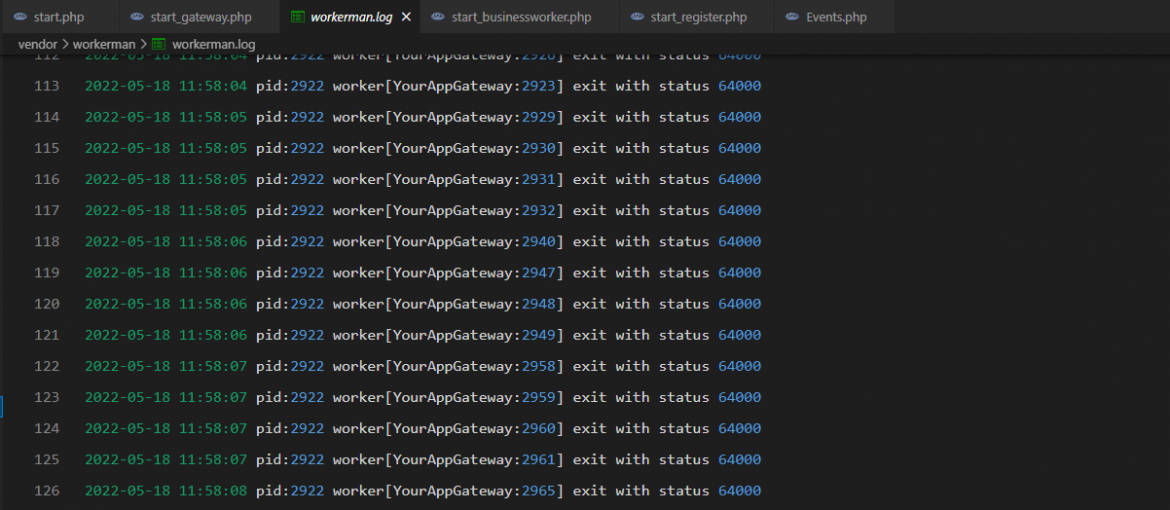
Task: Click worker id 2960 on line 124
Action: [539, 428]
